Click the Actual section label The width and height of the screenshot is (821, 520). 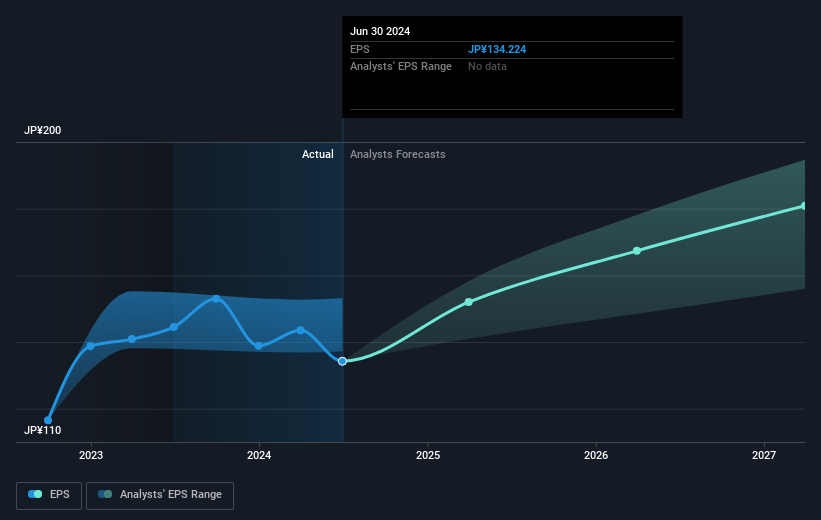[318, 154]
